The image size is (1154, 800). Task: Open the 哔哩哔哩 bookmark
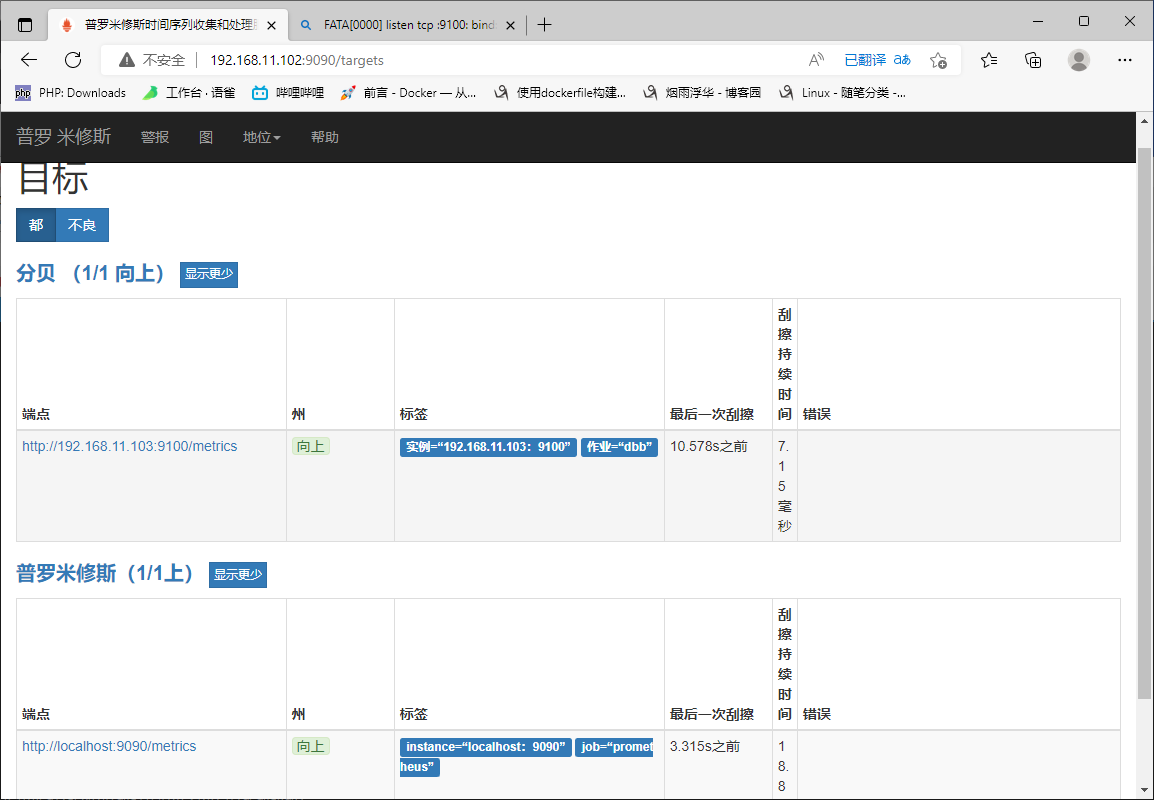click(x=288, y=93)
